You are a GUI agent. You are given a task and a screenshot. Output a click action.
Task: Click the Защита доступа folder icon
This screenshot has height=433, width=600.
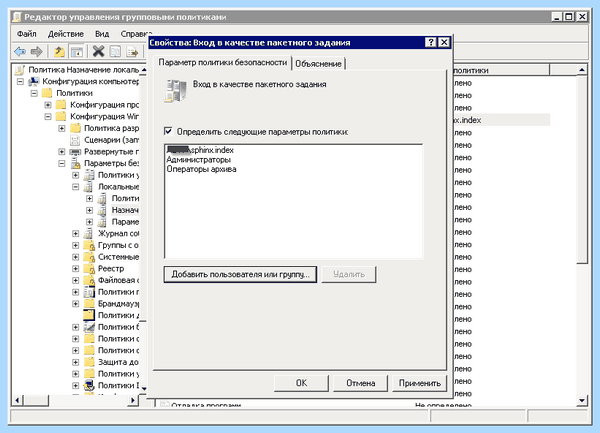89,362
